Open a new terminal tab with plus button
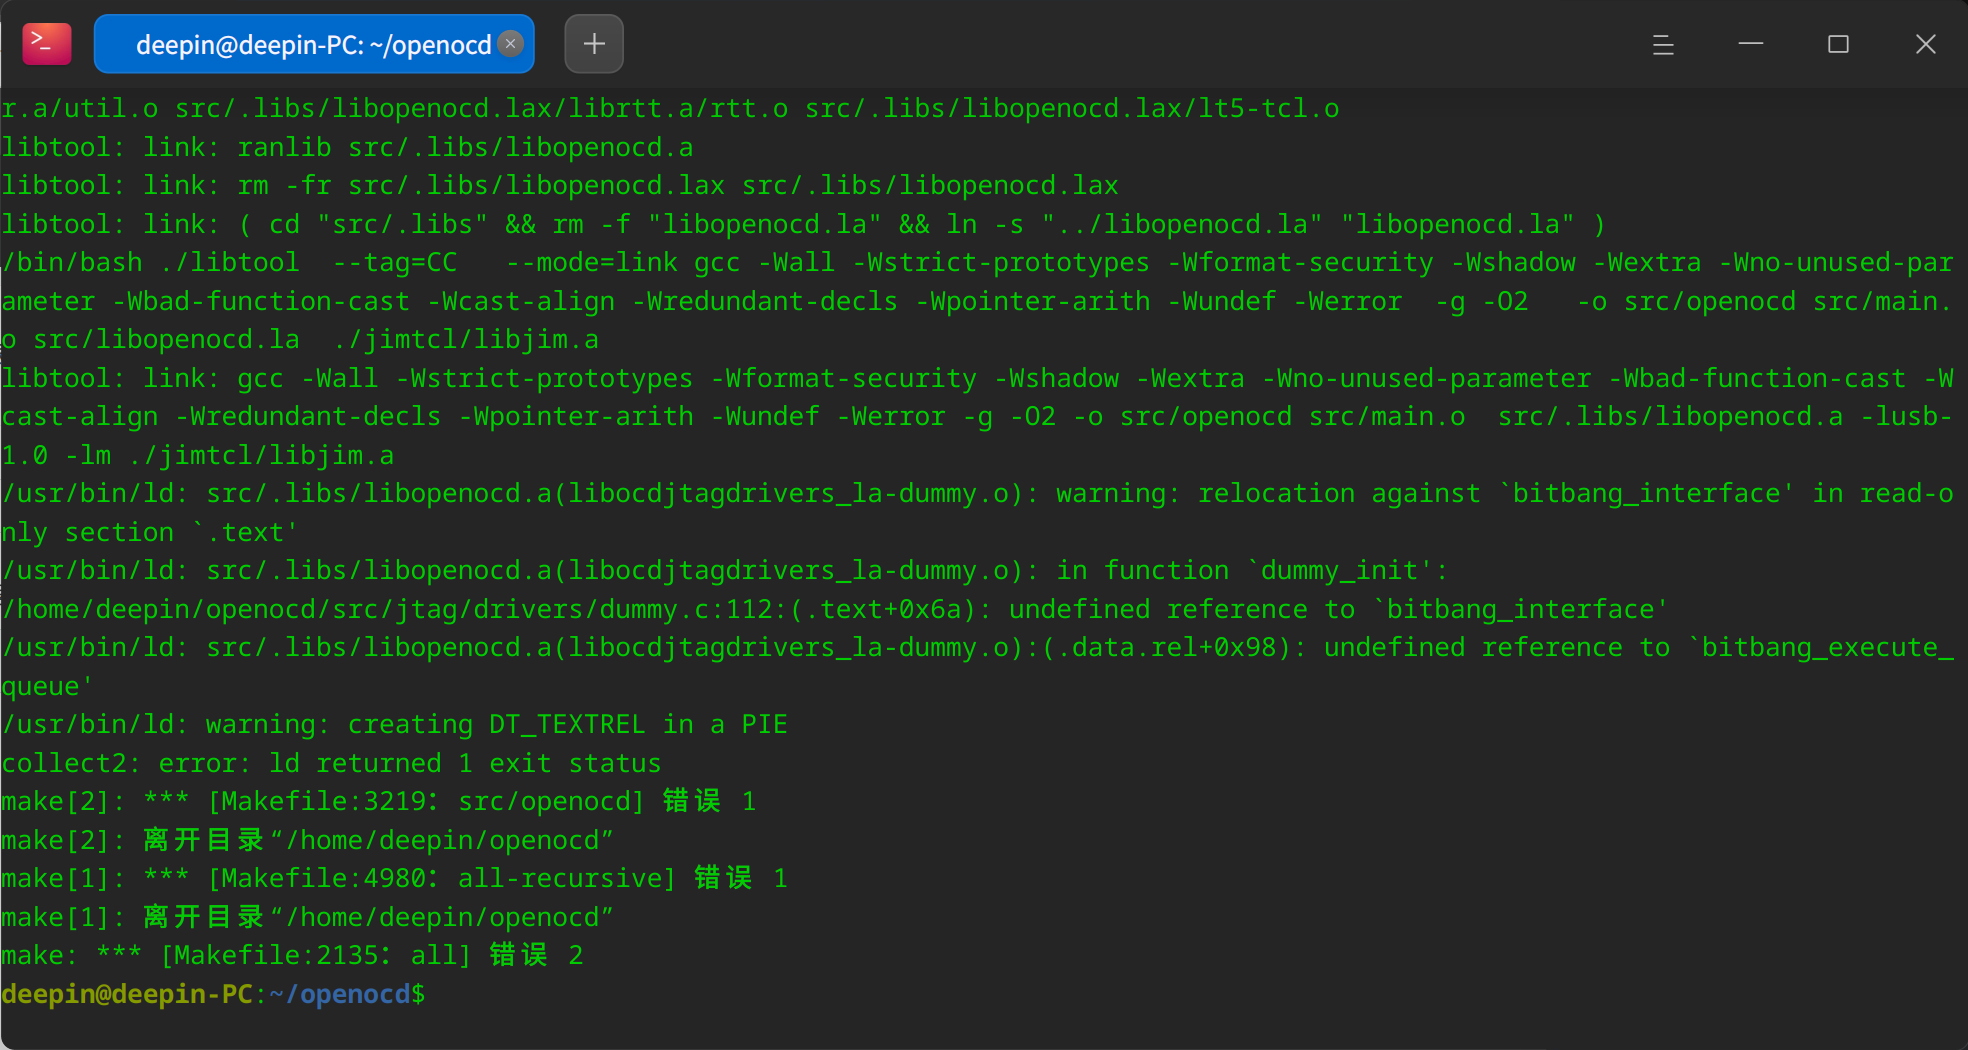The height and width of the screenshot is (1050, 1968). point(594,44)
